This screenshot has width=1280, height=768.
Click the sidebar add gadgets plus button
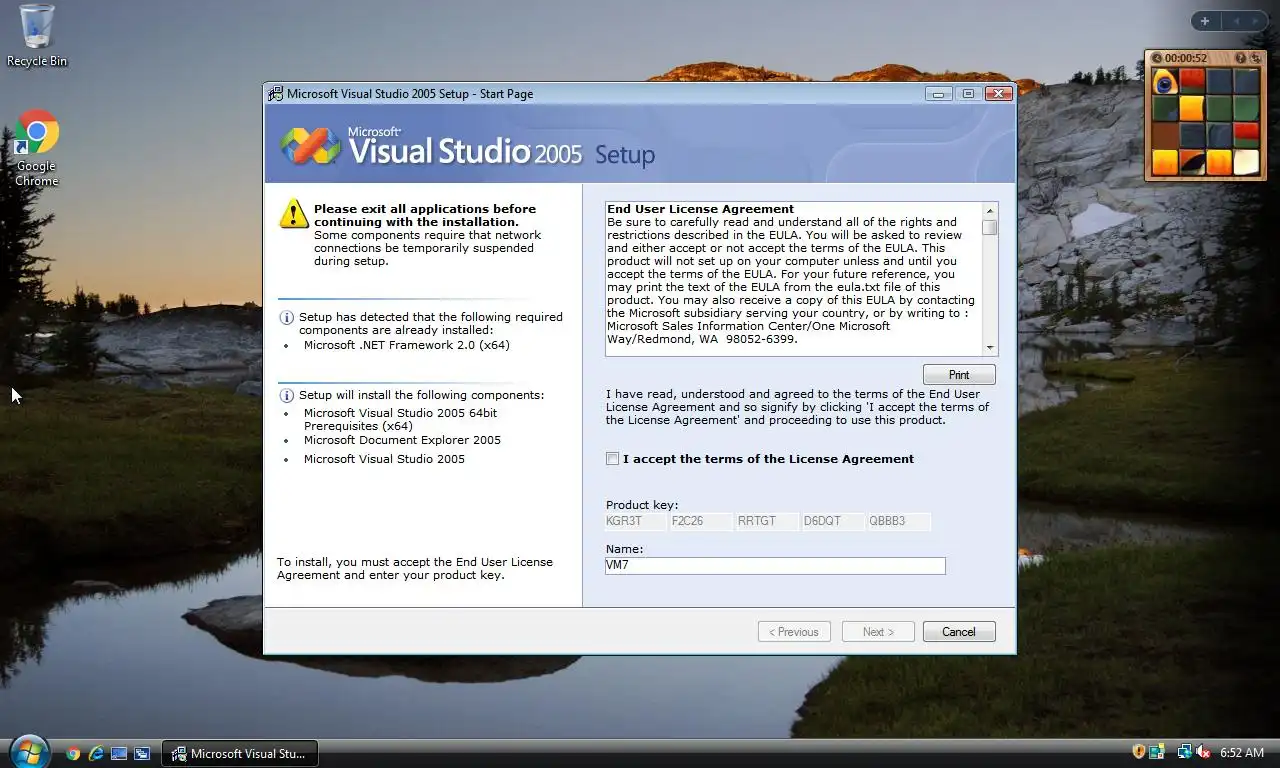(x=1205, y=21)
